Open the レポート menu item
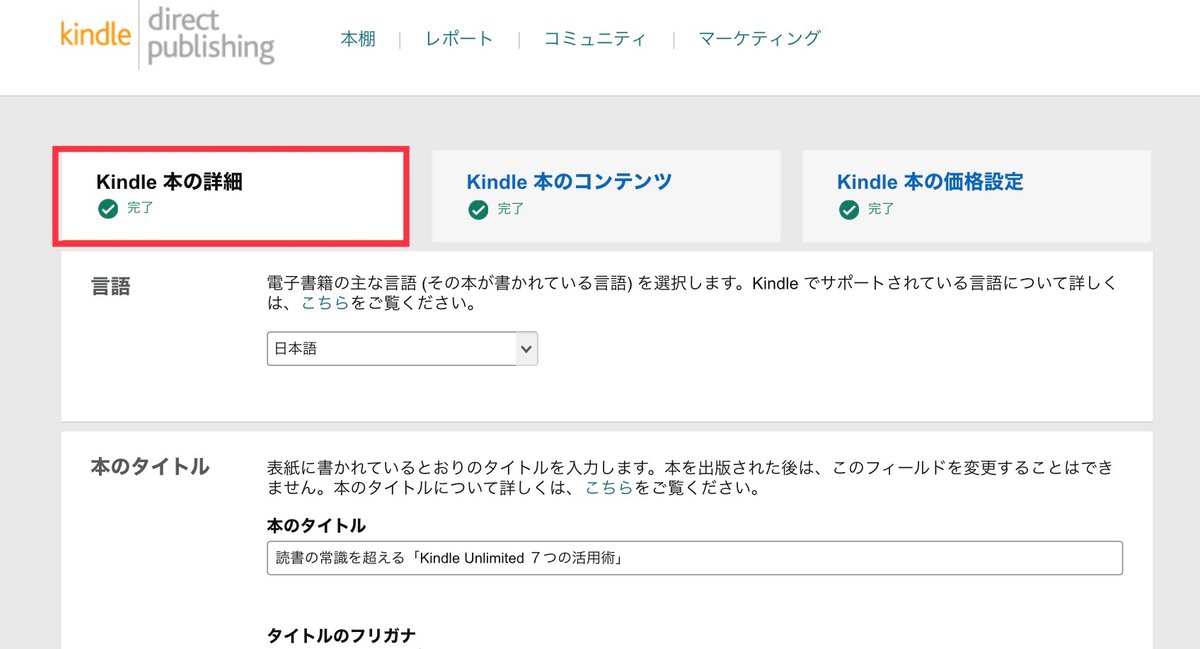 pyautogui.click(x=459, y=39)
